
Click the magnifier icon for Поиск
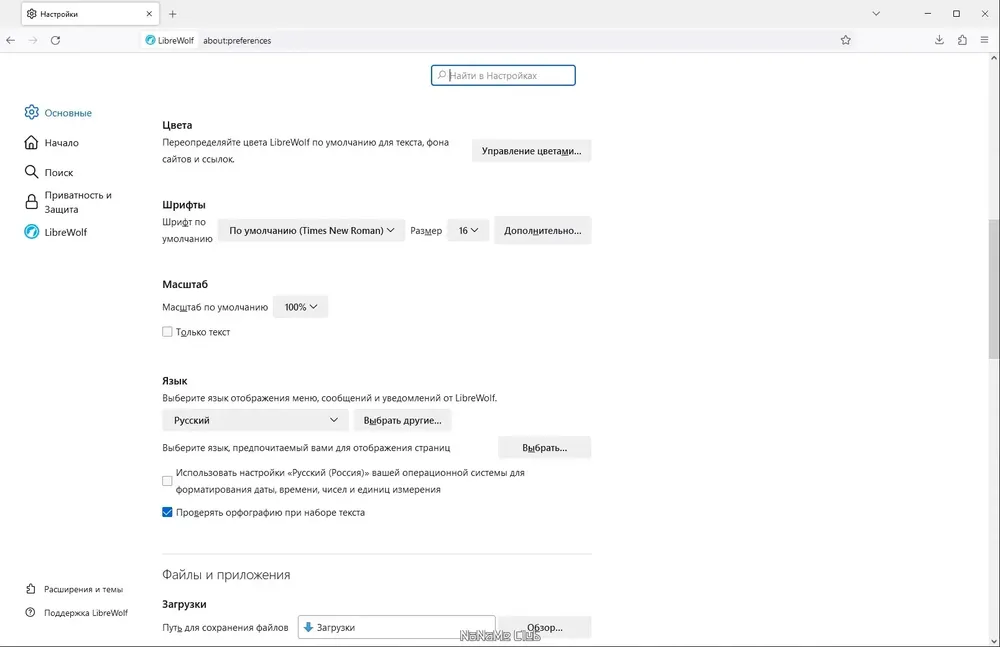(x=31, y=172)
